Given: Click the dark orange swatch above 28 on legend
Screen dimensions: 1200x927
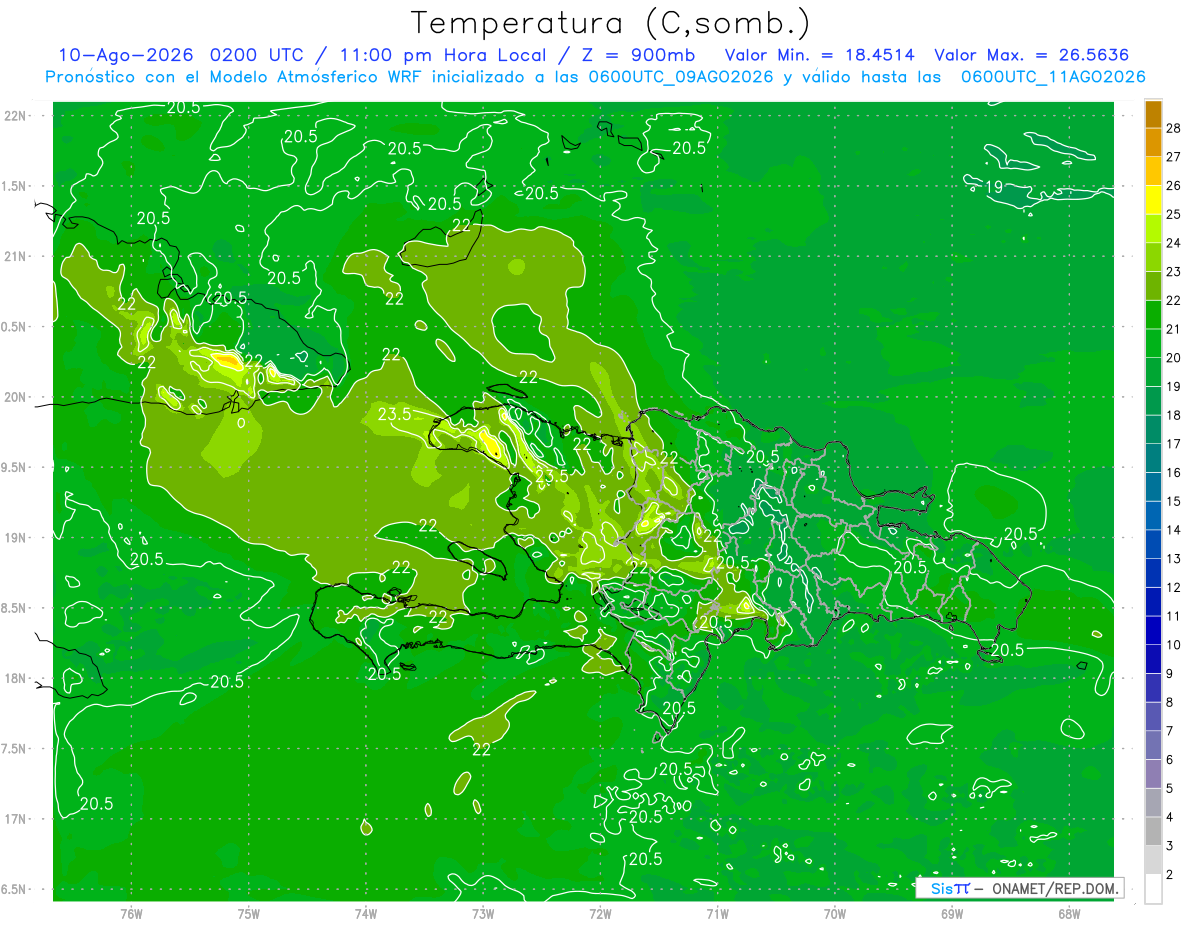Looking at the screenshot, I should click(x=1153, y=114).
